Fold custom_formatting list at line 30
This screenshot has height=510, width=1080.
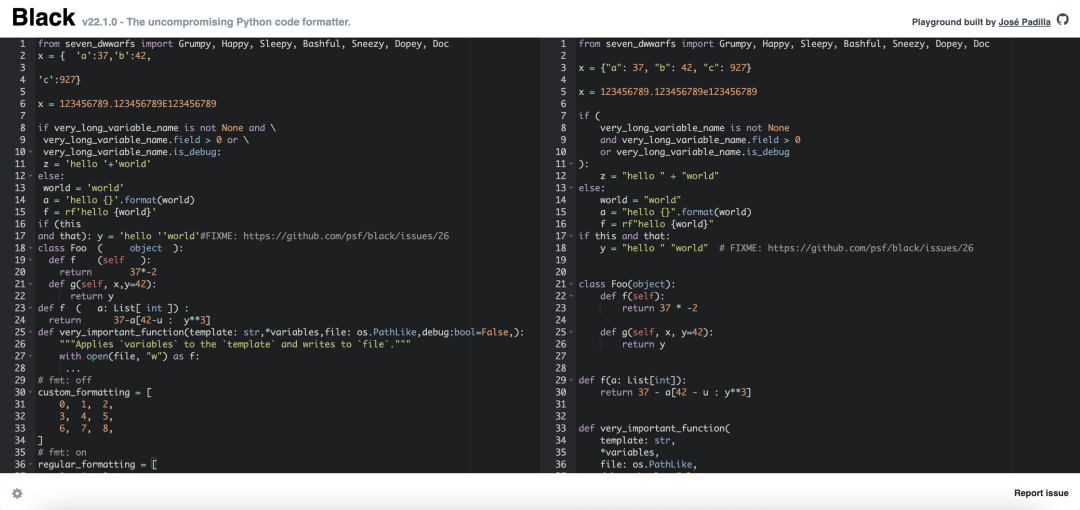tap(30, 392)
